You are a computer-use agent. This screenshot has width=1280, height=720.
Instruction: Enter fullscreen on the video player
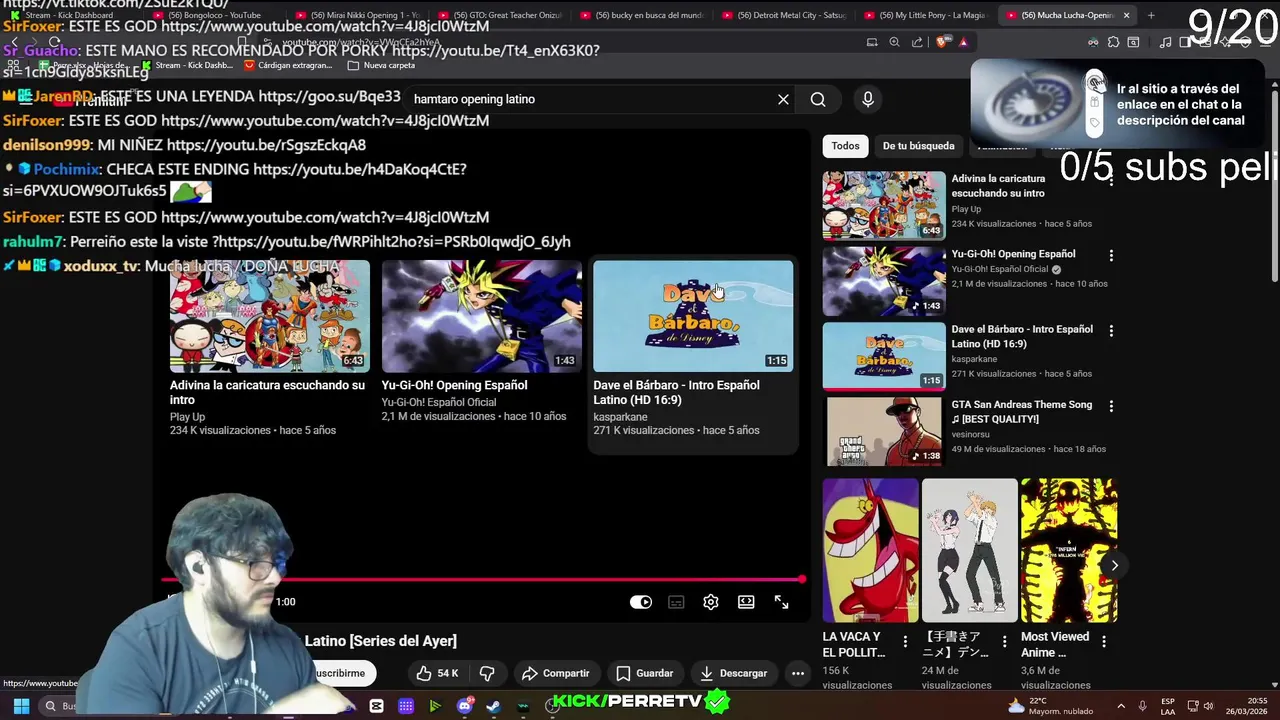pos(781,602)
